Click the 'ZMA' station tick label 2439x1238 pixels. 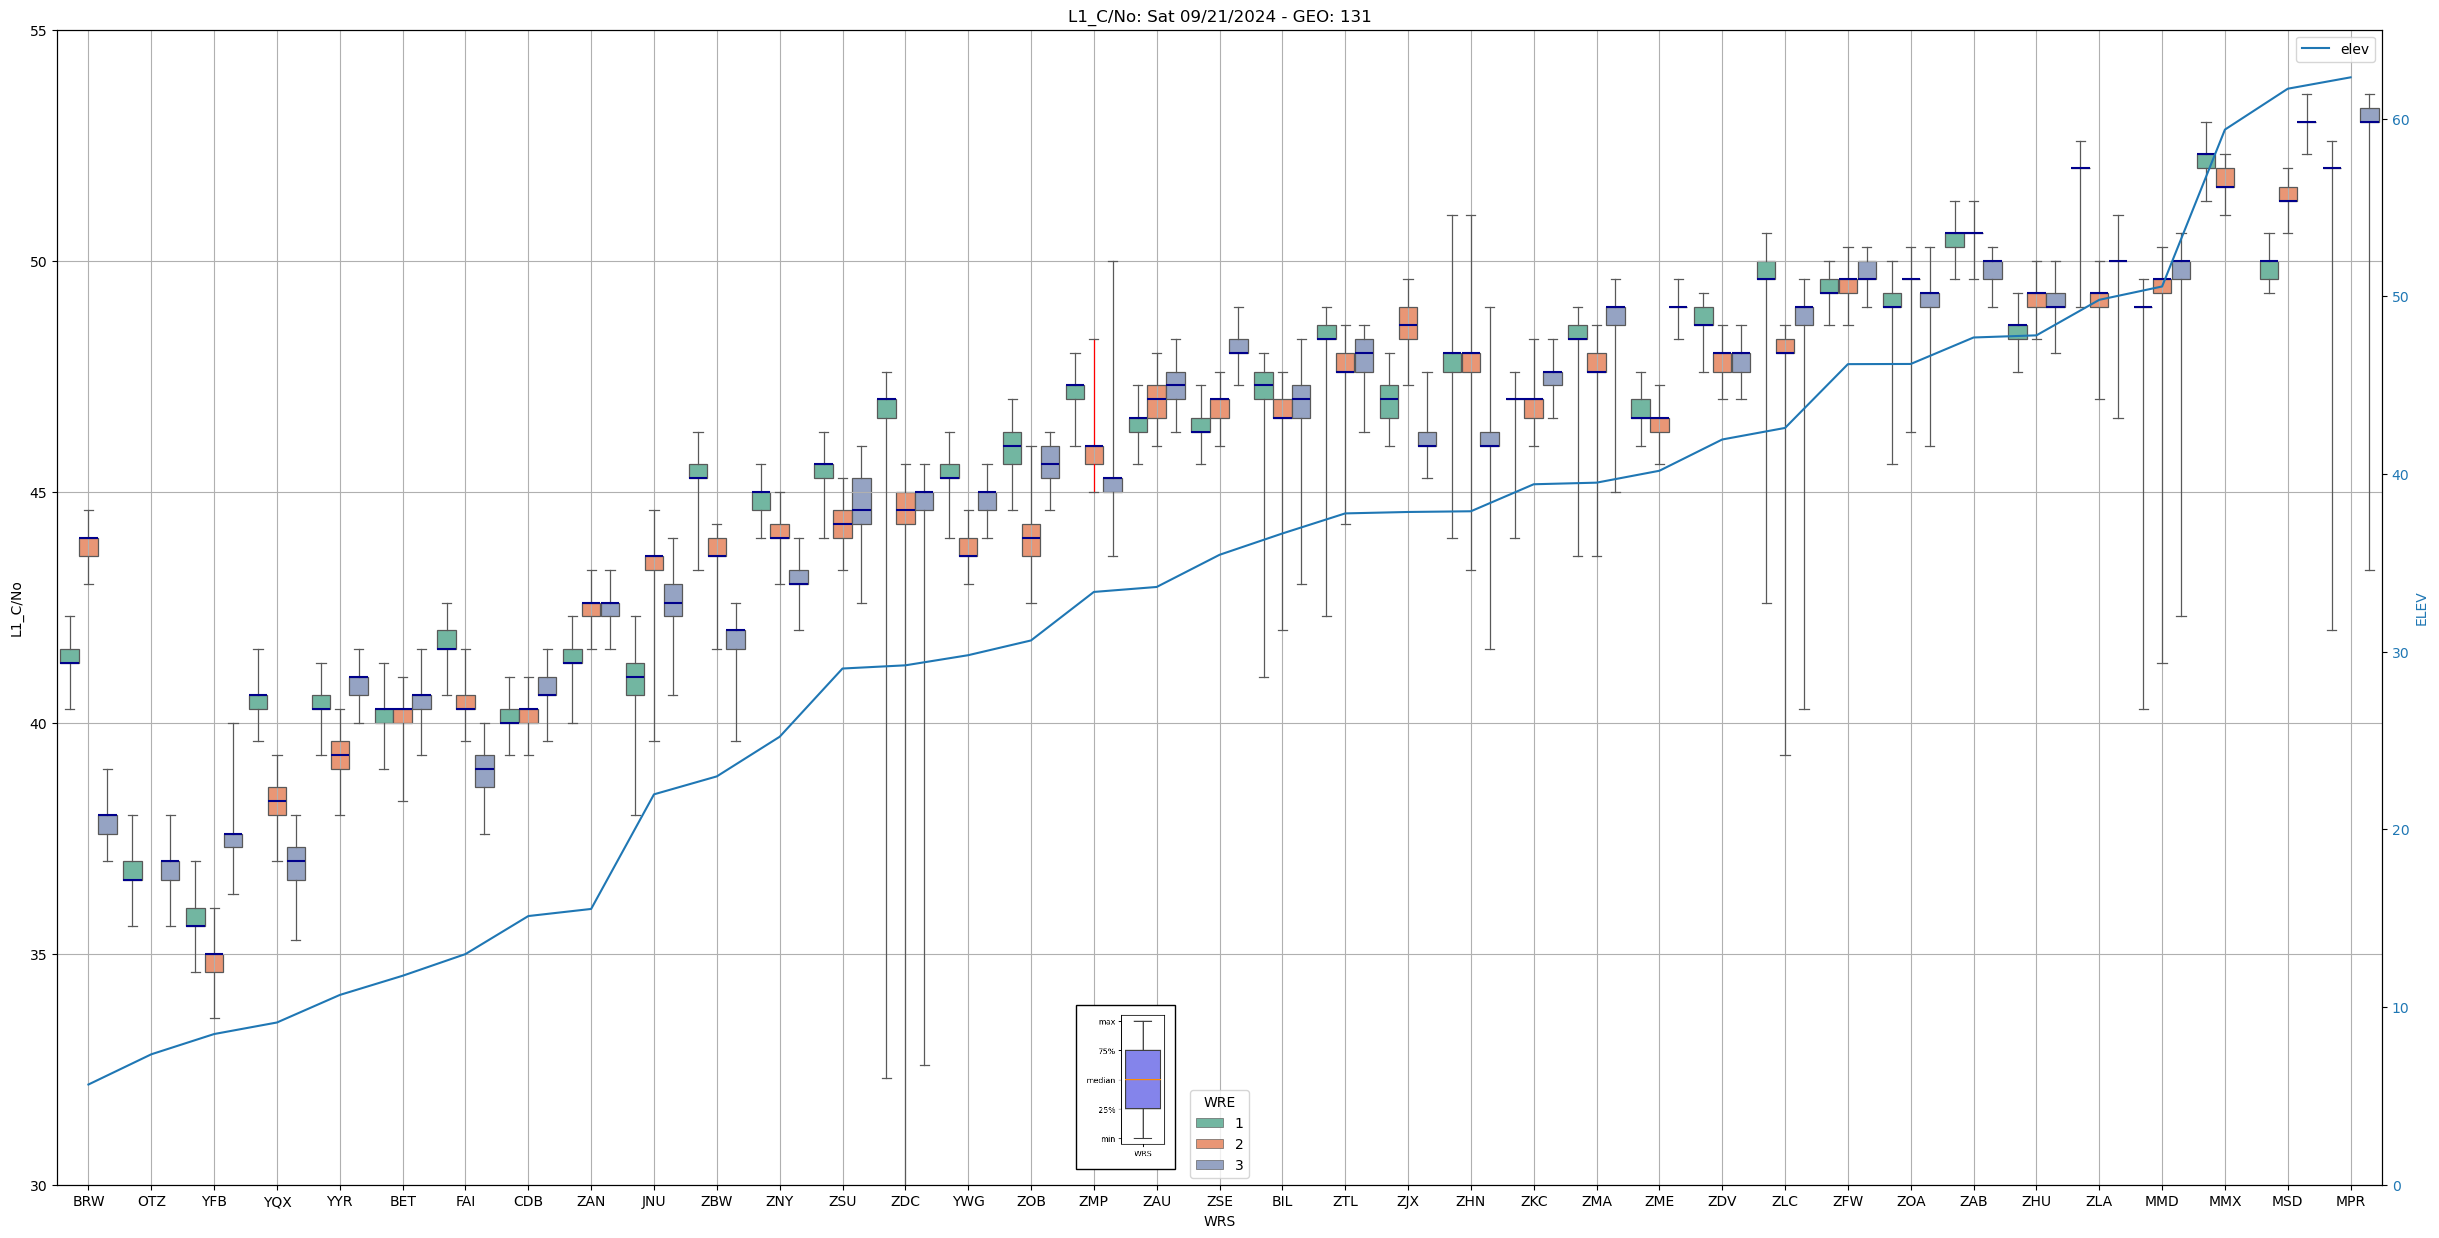[1597, 1201]
